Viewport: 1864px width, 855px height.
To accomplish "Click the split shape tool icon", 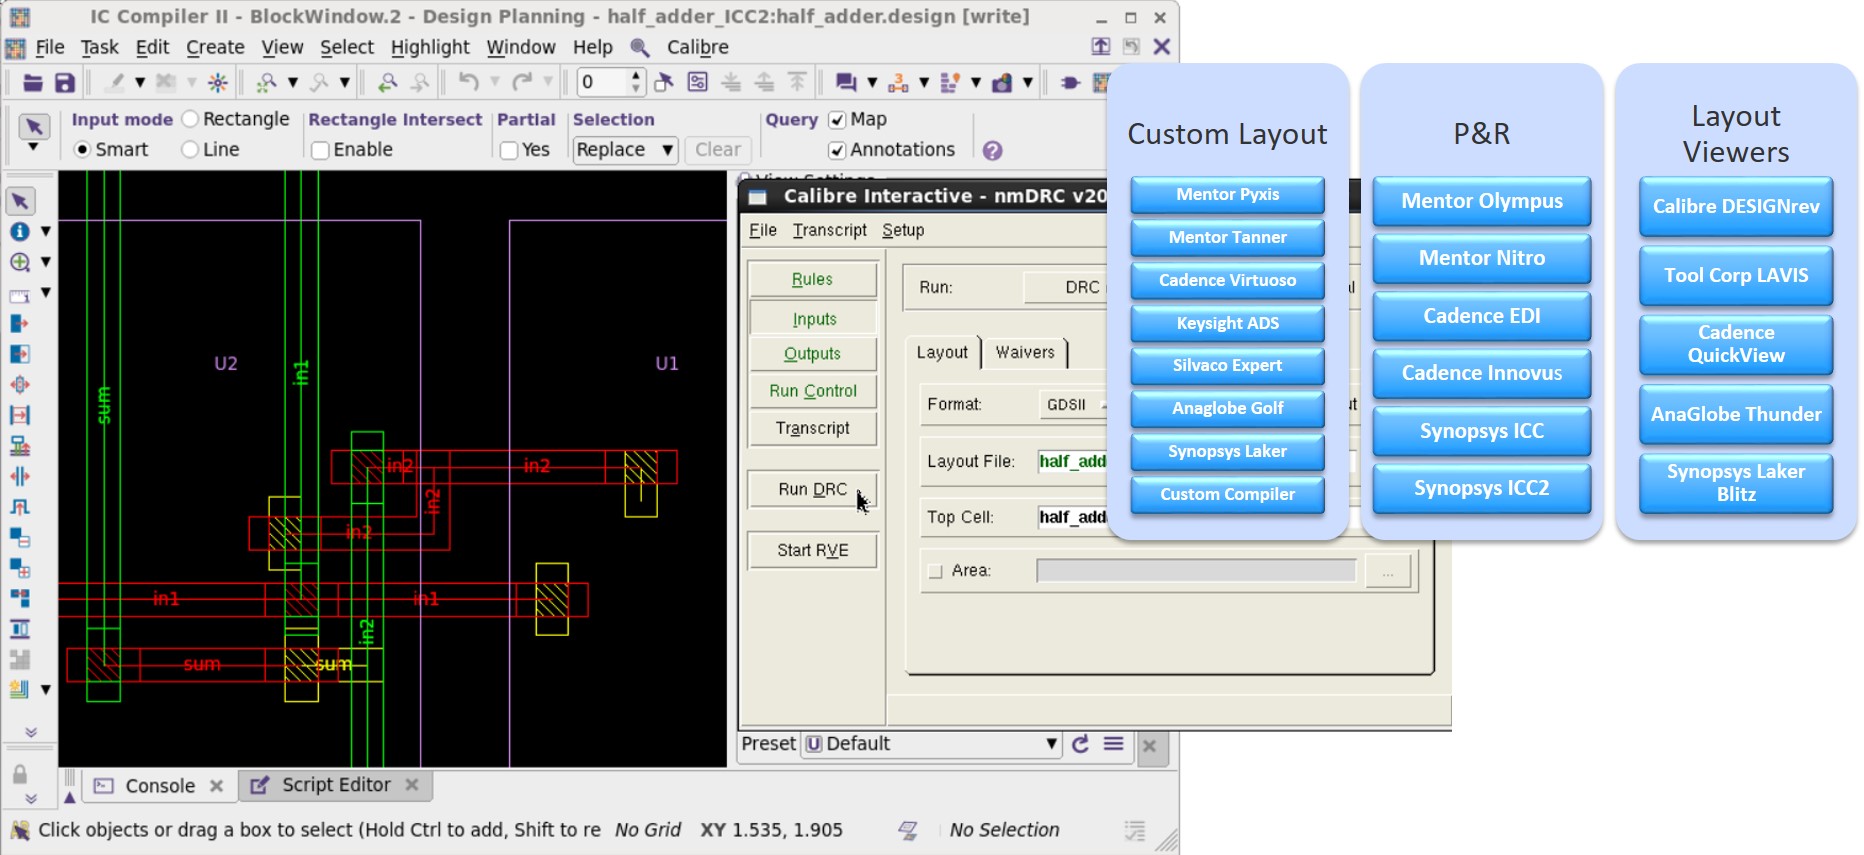I will 19,476.
